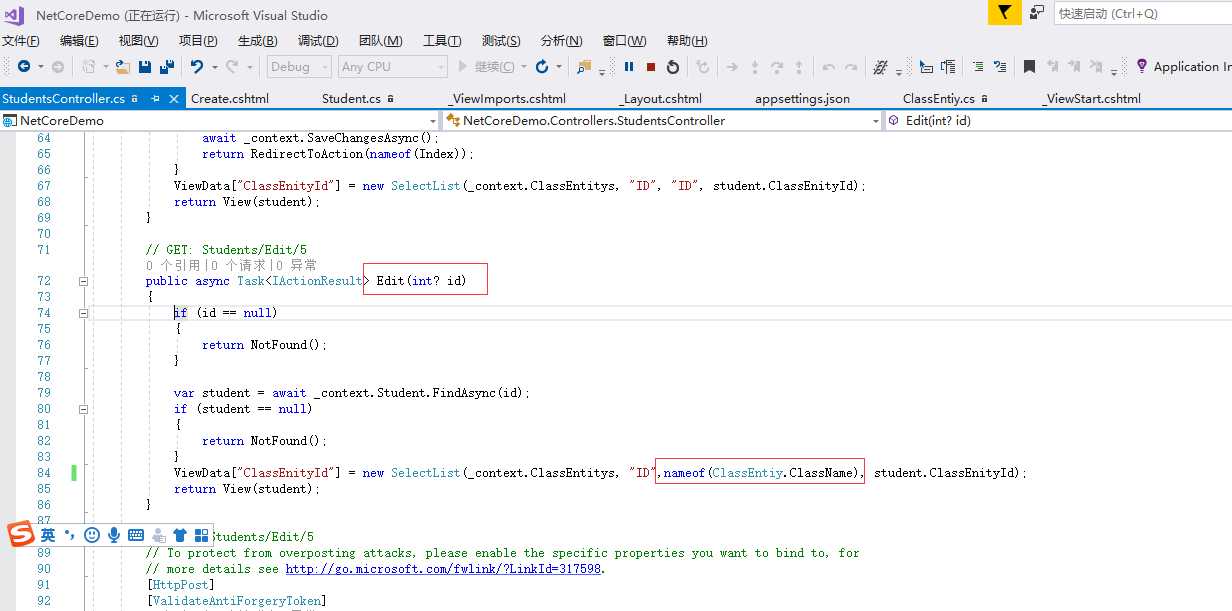The height and width of the screenshot is (611, 1232).
Task: Click the 0 个请求 CodeLens link
Action: tap(237, 265)
